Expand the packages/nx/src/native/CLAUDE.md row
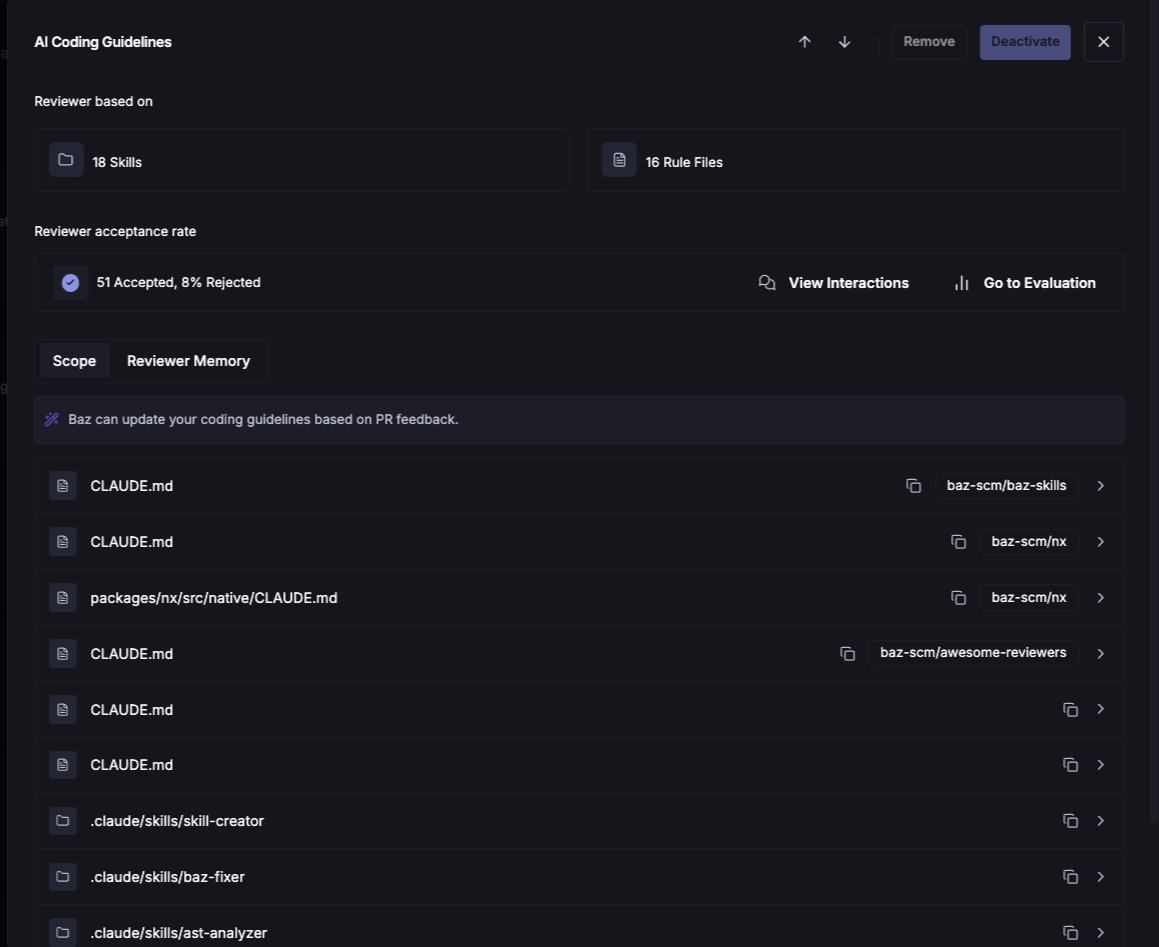This screenshot has height=947, width=1159. [x=1101, y=597]
